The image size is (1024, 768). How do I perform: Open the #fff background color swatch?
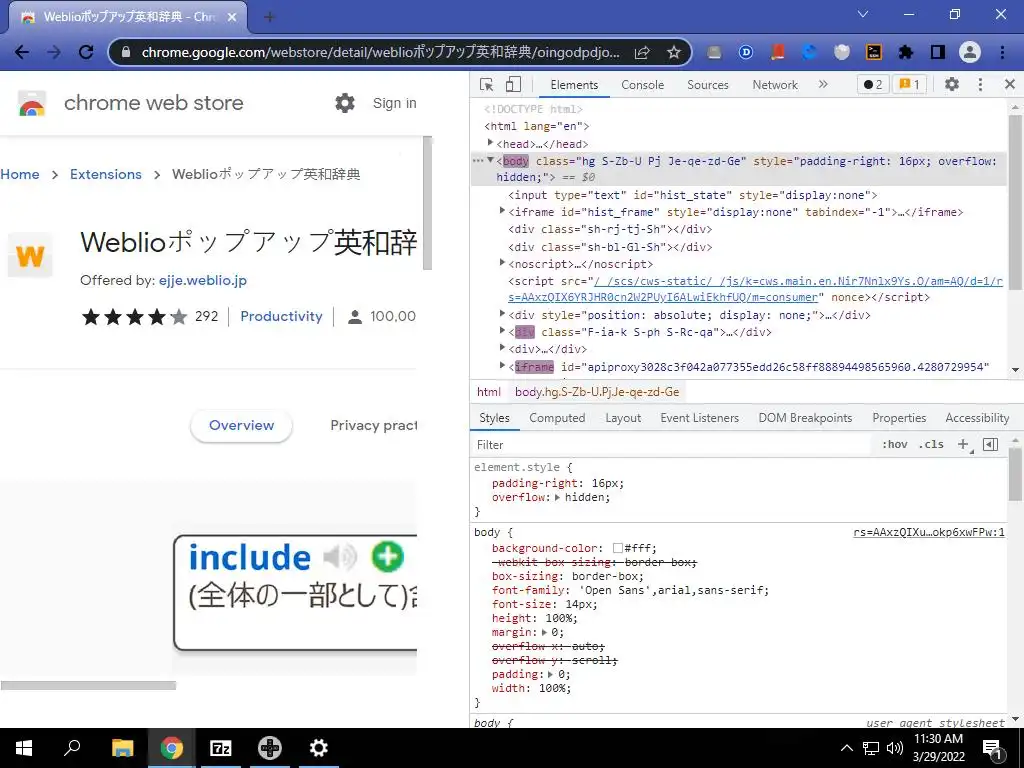coord(617,549)
